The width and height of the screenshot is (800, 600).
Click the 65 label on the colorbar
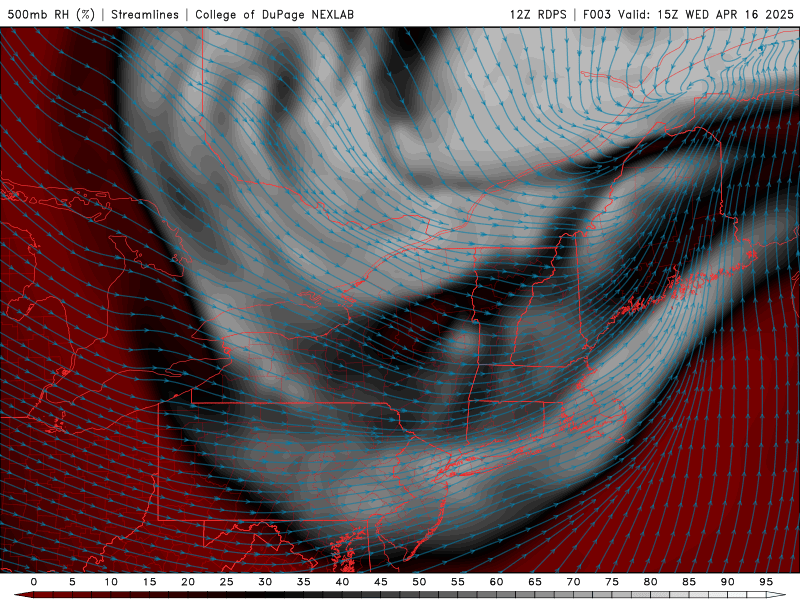(535, 582)
